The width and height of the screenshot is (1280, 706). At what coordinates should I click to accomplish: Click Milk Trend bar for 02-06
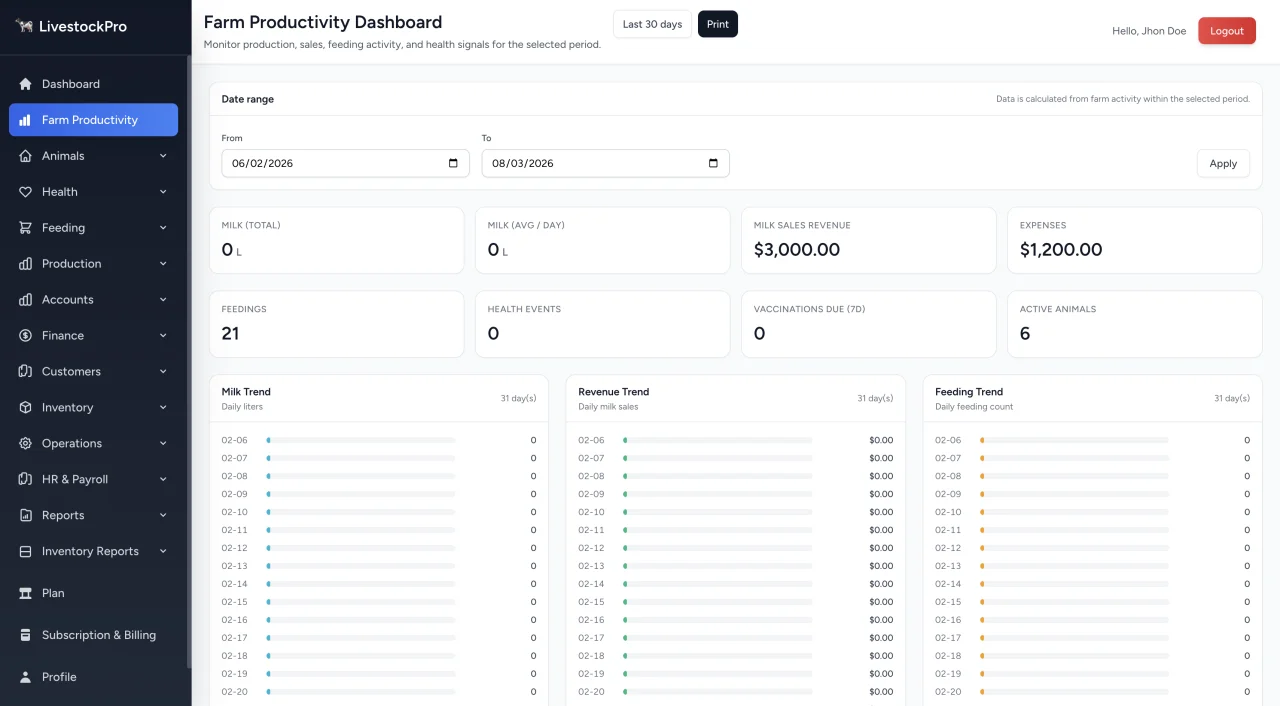(x=361, y=440)
